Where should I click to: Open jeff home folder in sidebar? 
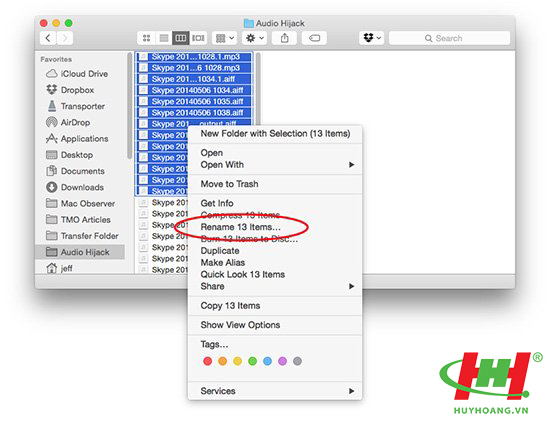pos(59,268)
